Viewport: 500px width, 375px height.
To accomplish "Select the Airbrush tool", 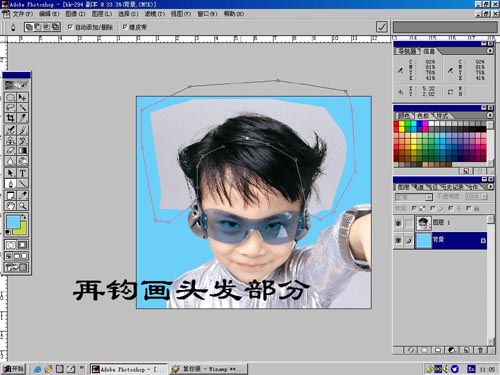I will tap(10, 130).
